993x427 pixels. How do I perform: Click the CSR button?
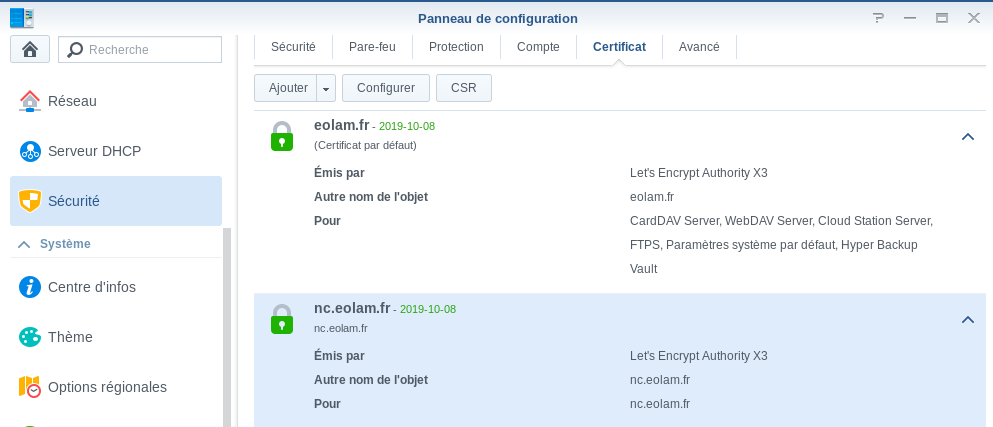click(464, 88)
